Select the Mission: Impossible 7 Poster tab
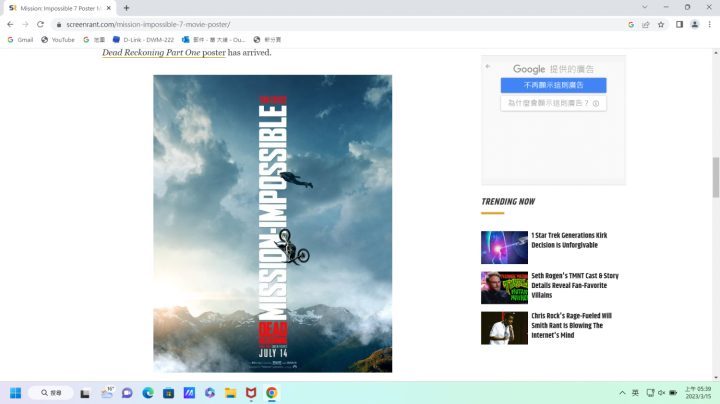This screenshot has height=404, width=720. pos(59,8)
